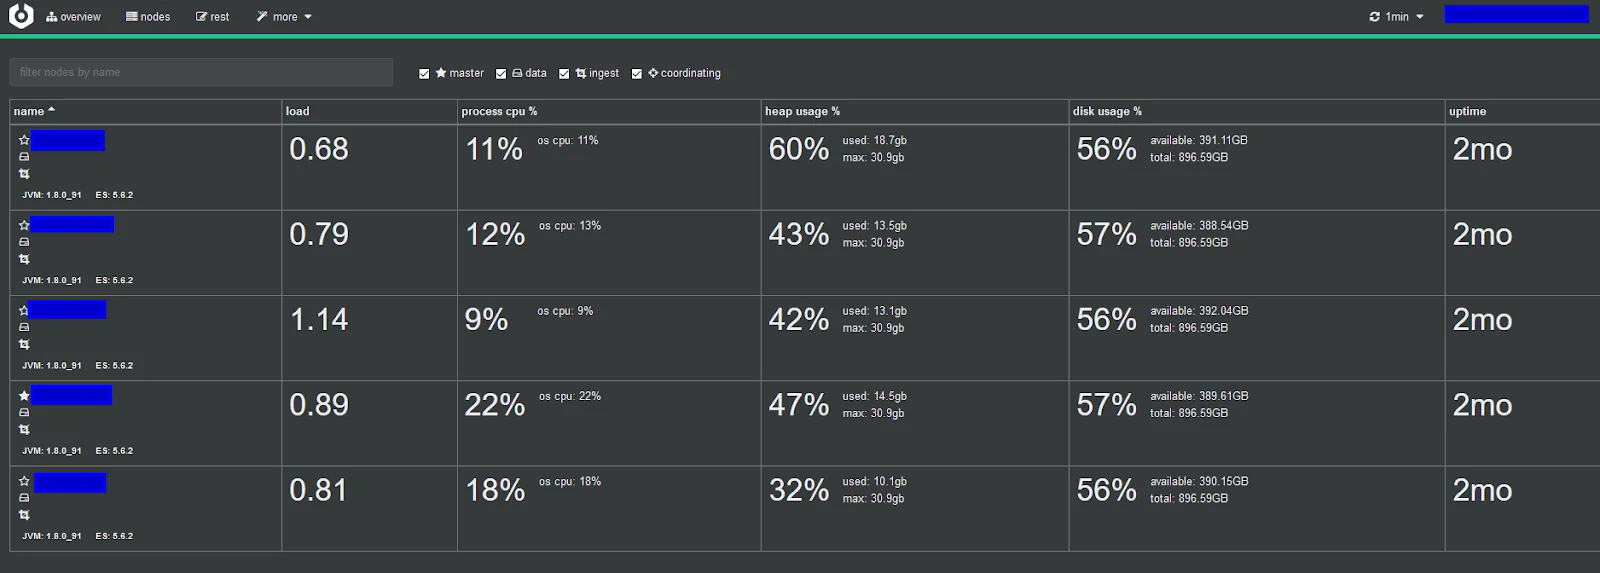Click the Cerebro logo icon
Viewport: 1600px width, 573px height.
pyautogui.click(x=21, y=16)
